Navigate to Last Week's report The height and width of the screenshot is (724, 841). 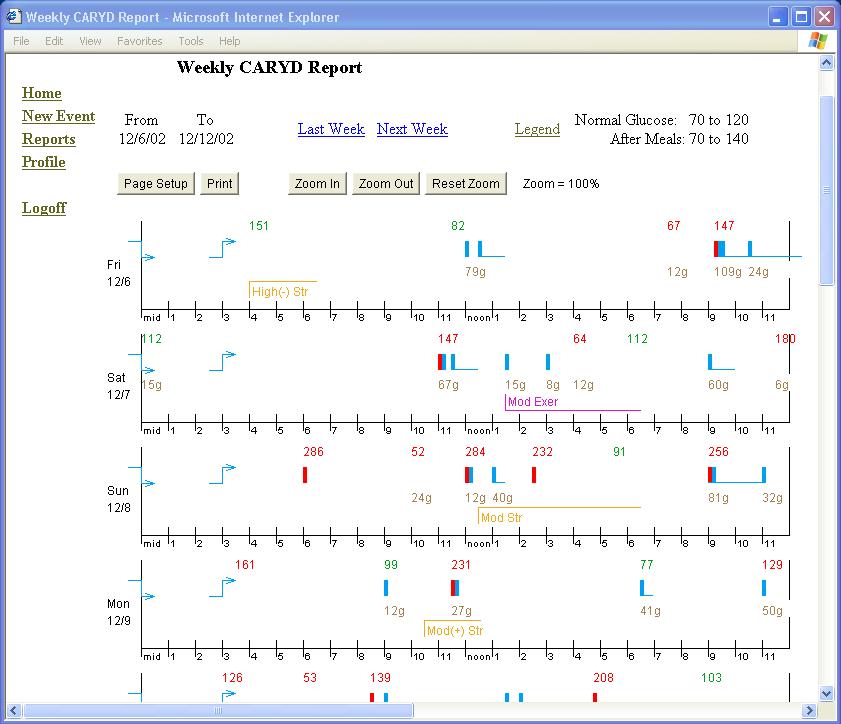[x=331, y=129]
